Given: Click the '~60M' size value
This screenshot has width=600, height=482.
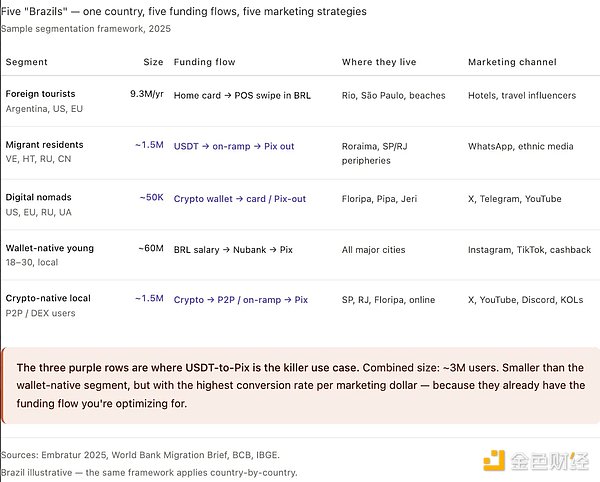Looking at the screenshot, I should click(x=151, y=248).
